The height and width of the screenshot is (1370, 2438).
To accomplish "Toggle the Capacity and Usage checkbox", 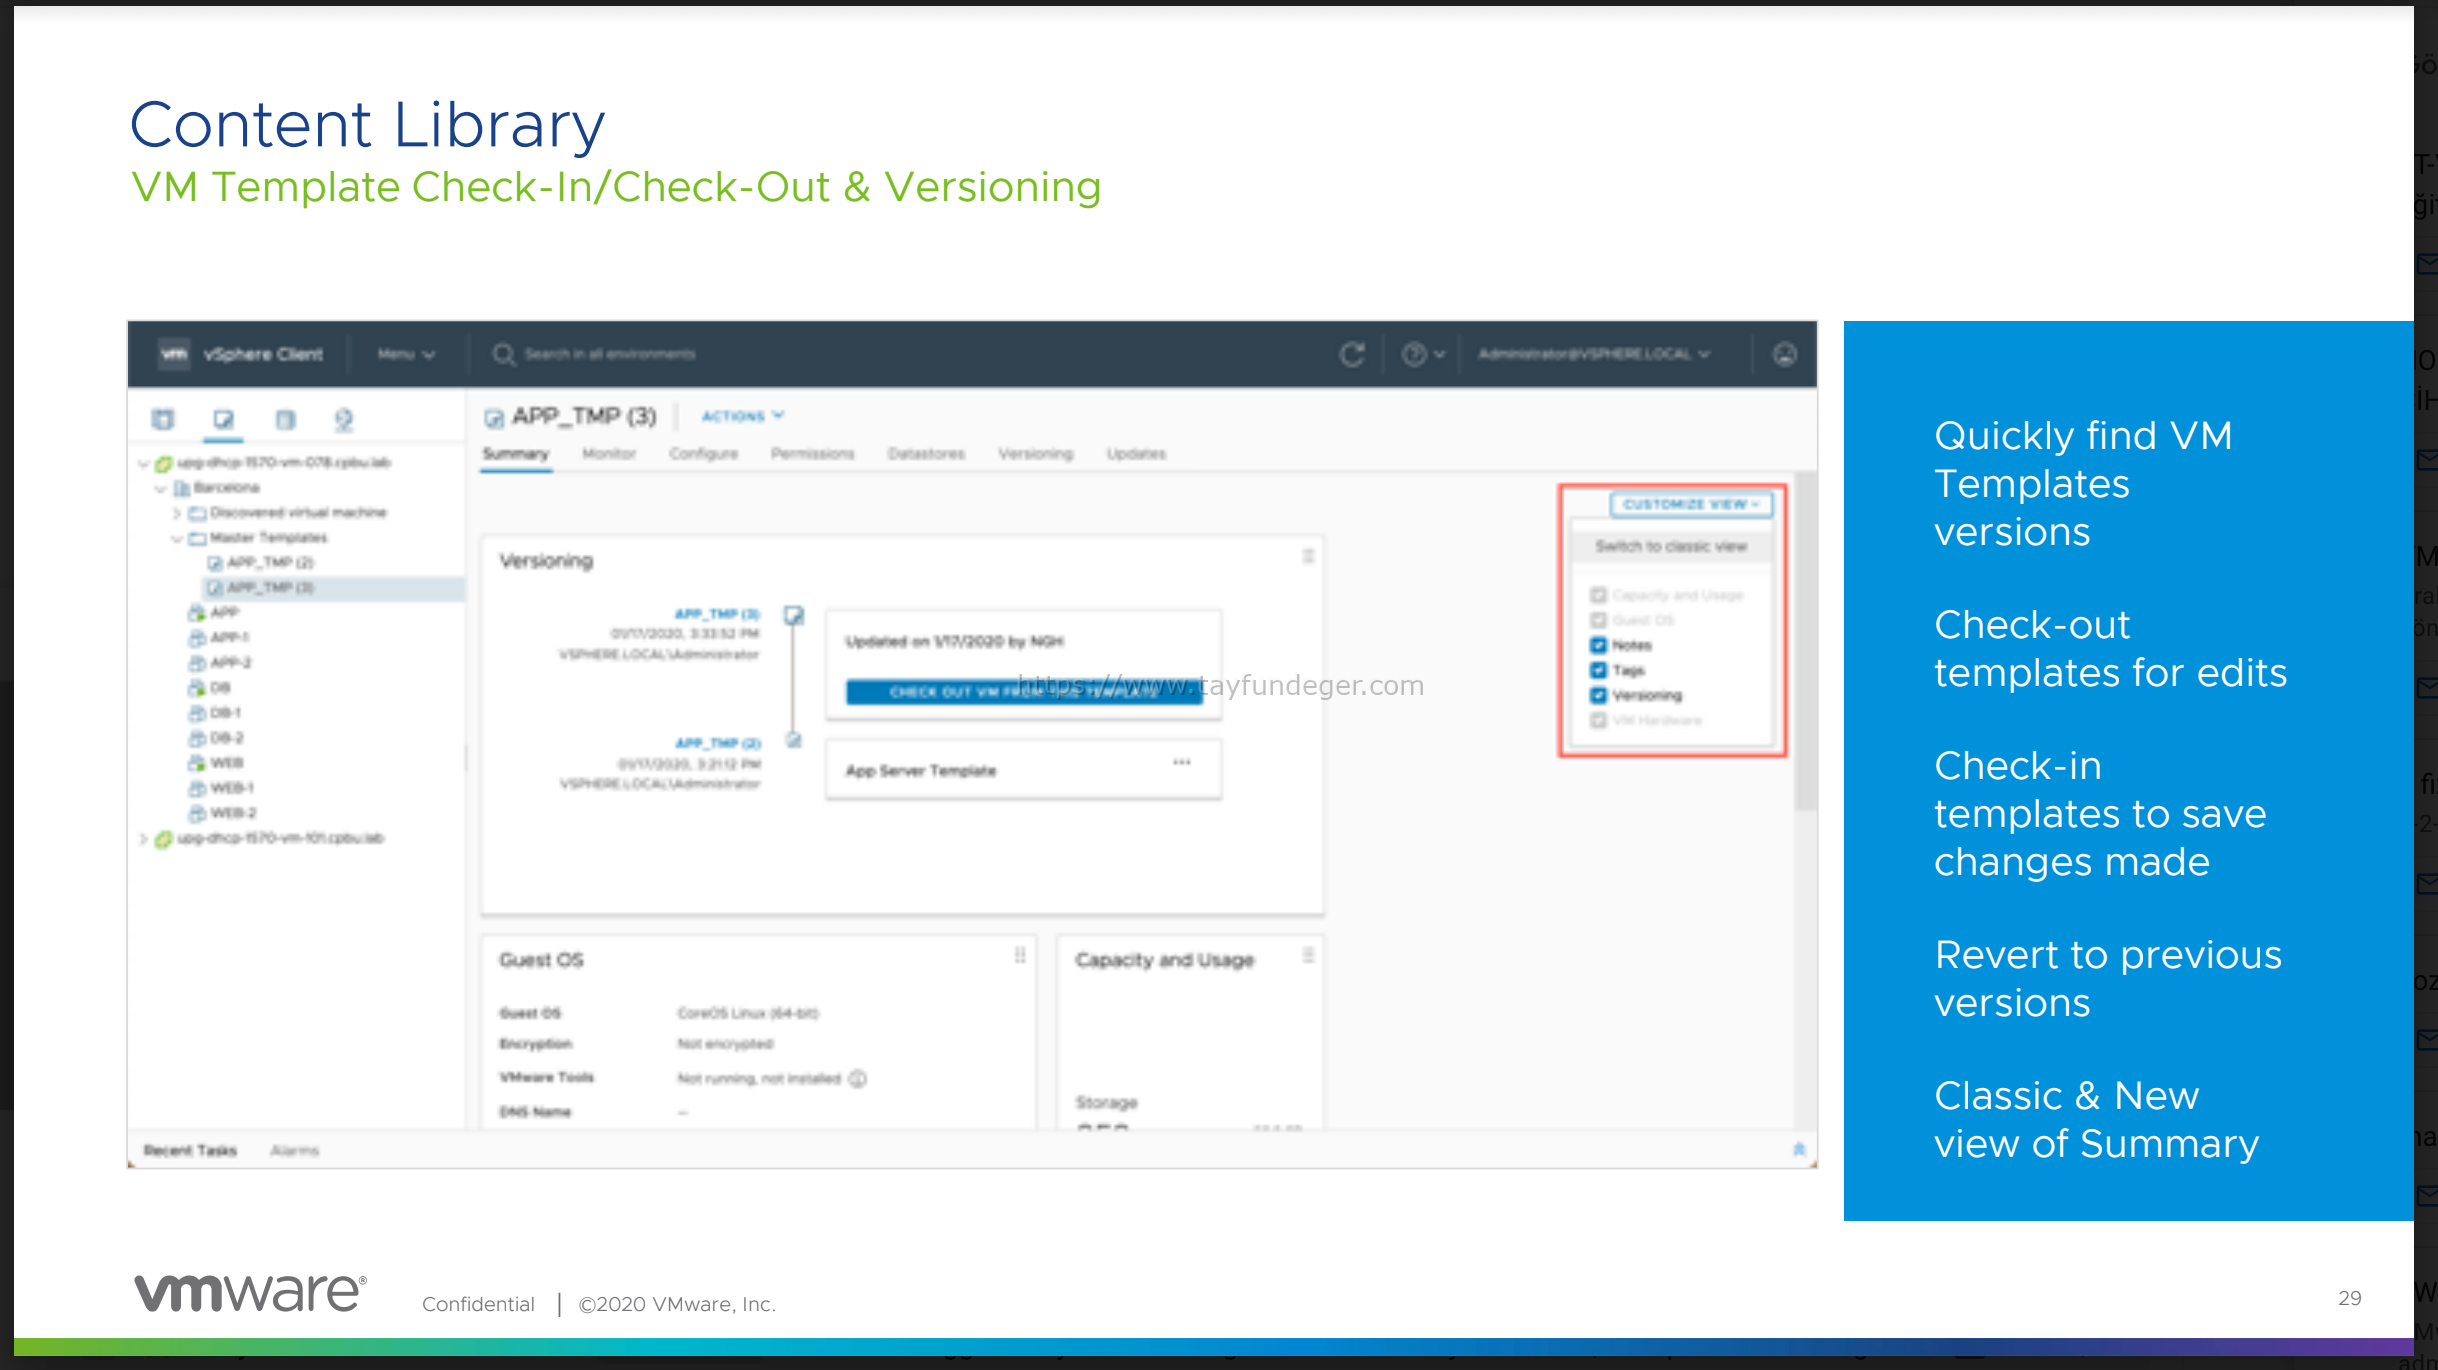I will [x=1598, y=595].
